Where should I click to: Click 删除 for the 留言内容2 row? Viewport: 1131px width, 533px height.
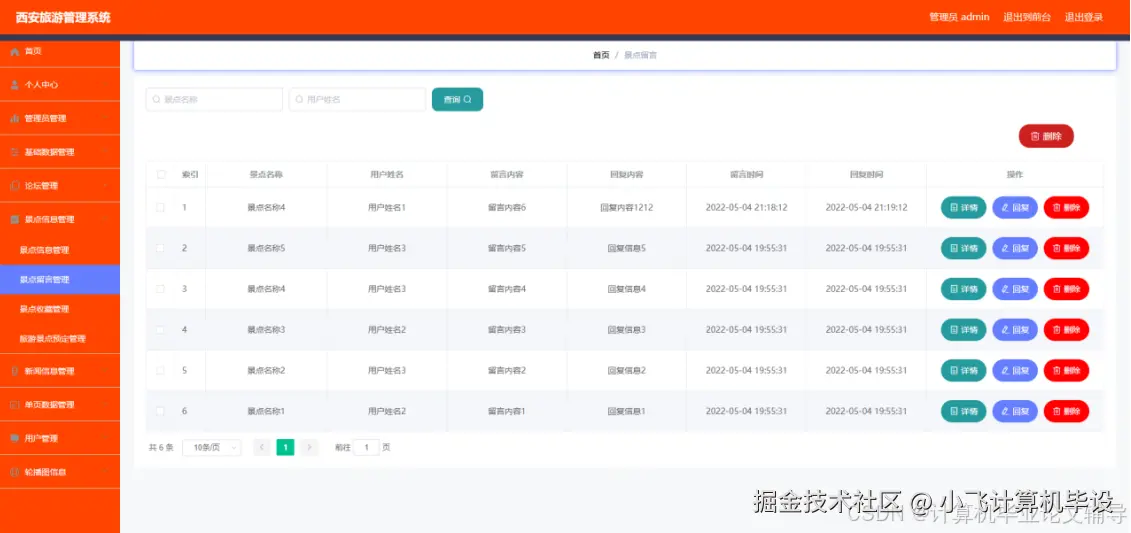pos(1066,371)
